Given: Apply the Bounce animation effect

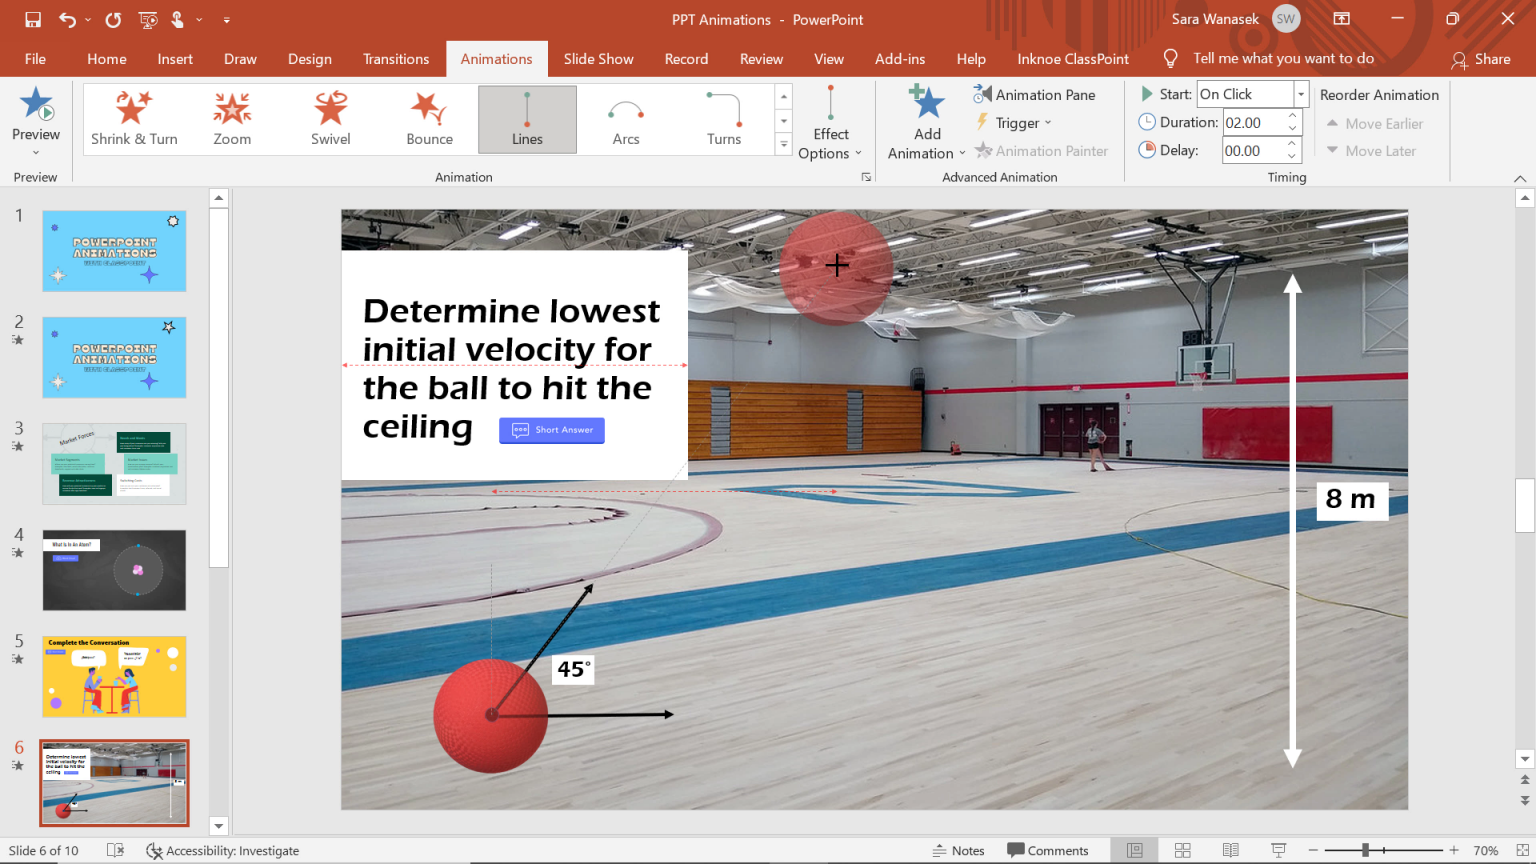Looking at the screenshot, I should pos(429,119).
